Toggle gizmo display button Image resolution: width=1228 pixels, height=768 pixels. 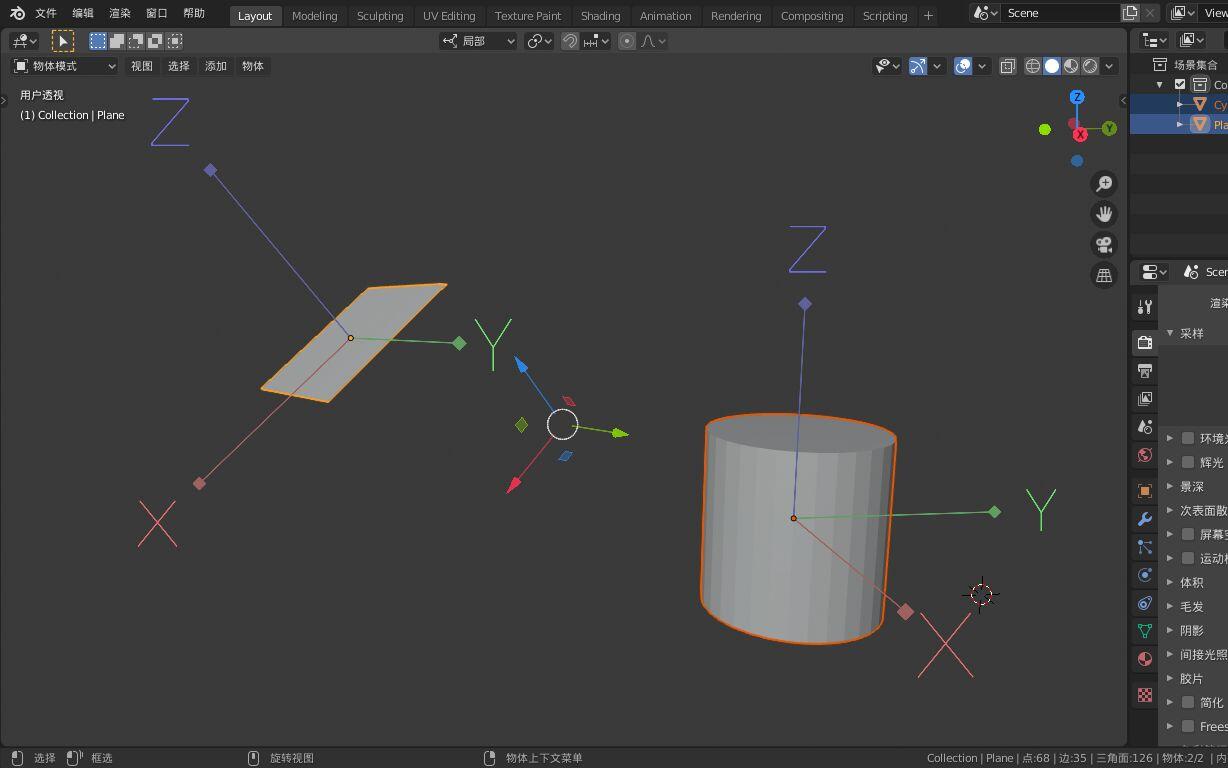917,66
